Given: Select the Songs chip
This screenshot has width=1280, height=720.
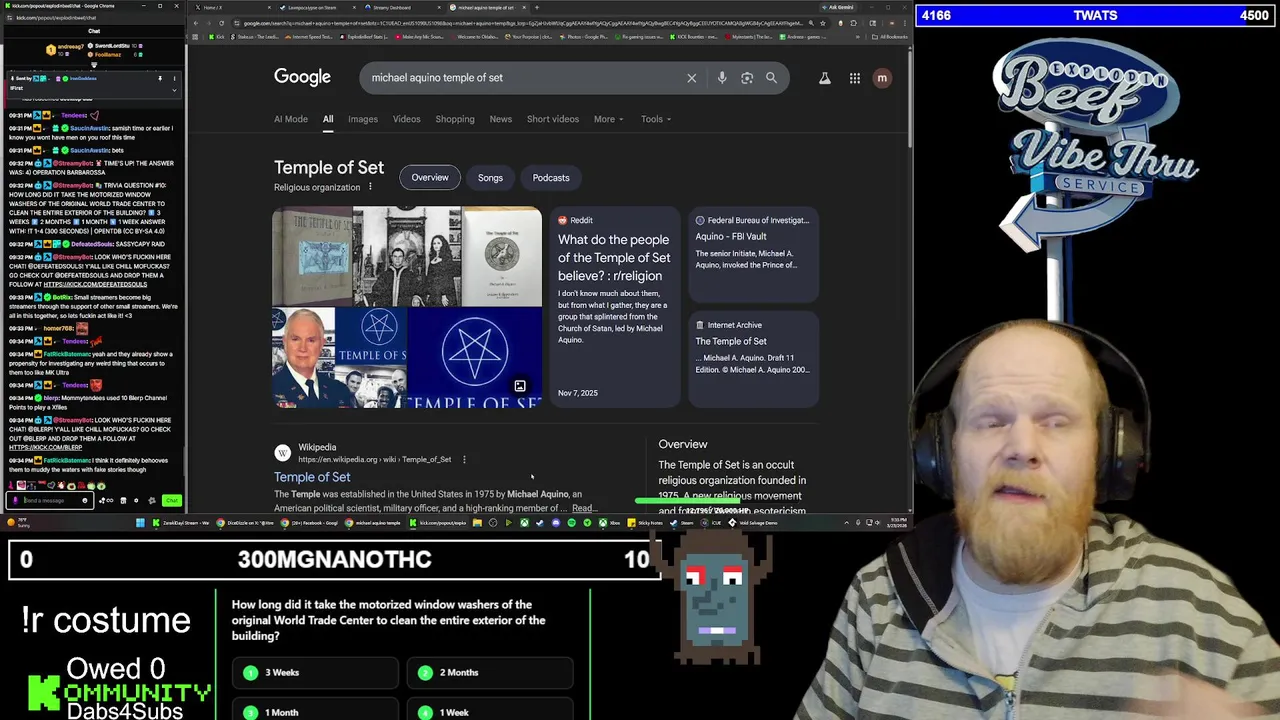Looking at the screenshot, I should coord(490,178).
